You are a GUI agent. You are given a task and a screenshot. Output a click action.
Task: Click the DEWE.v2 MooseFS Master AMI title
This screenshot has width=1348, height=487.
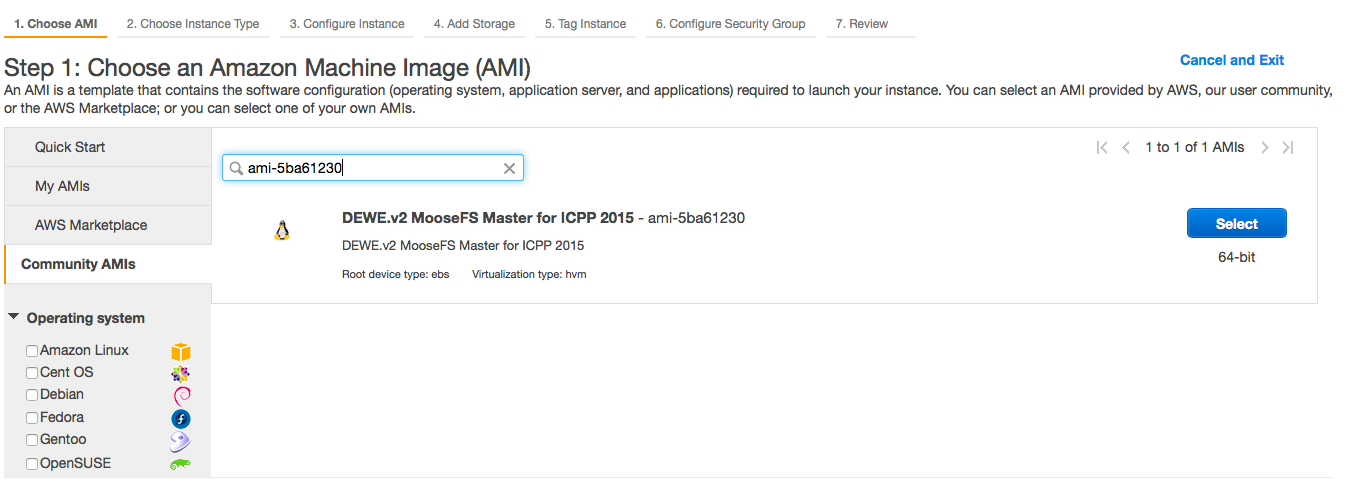(x=488, y=218)
